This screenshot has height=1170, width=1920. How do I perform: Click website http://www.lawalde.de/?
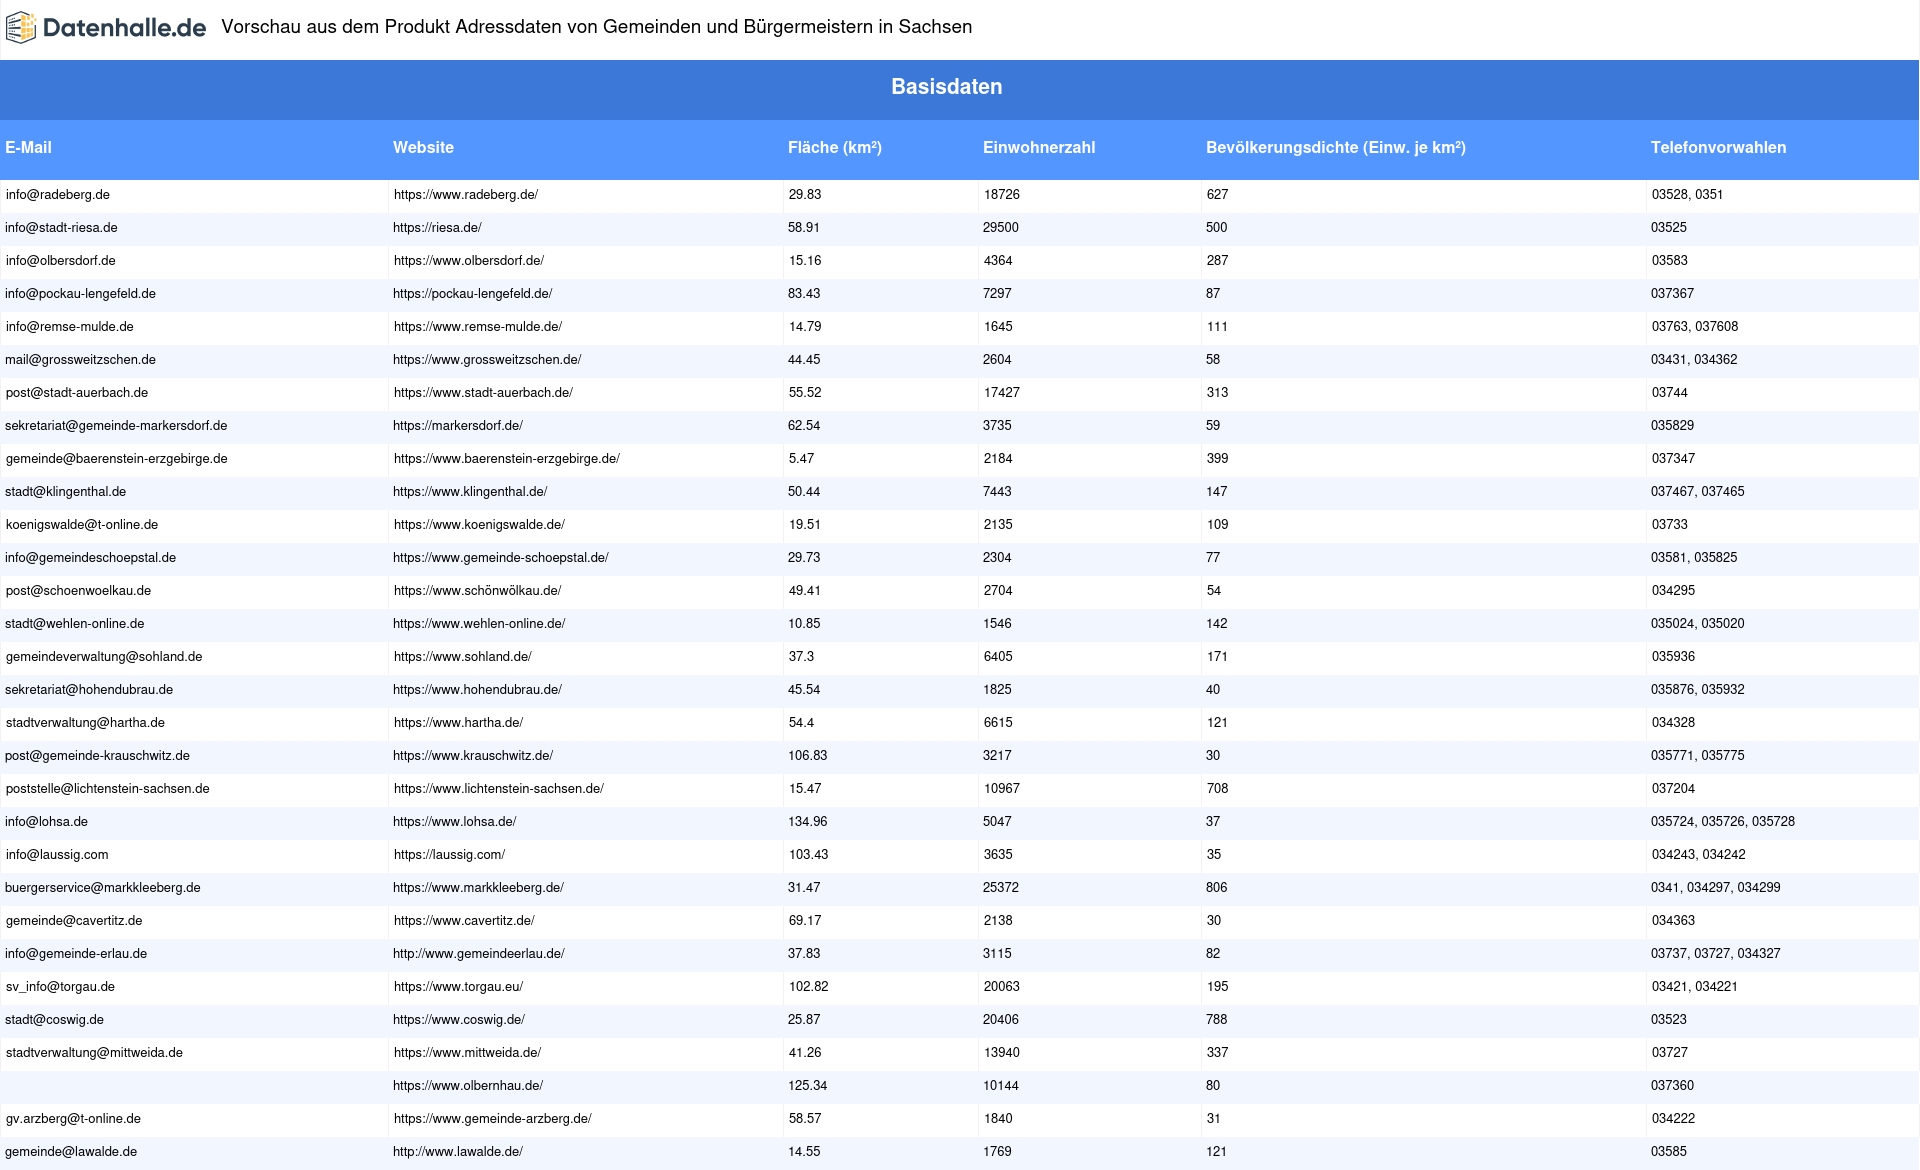458,1152
